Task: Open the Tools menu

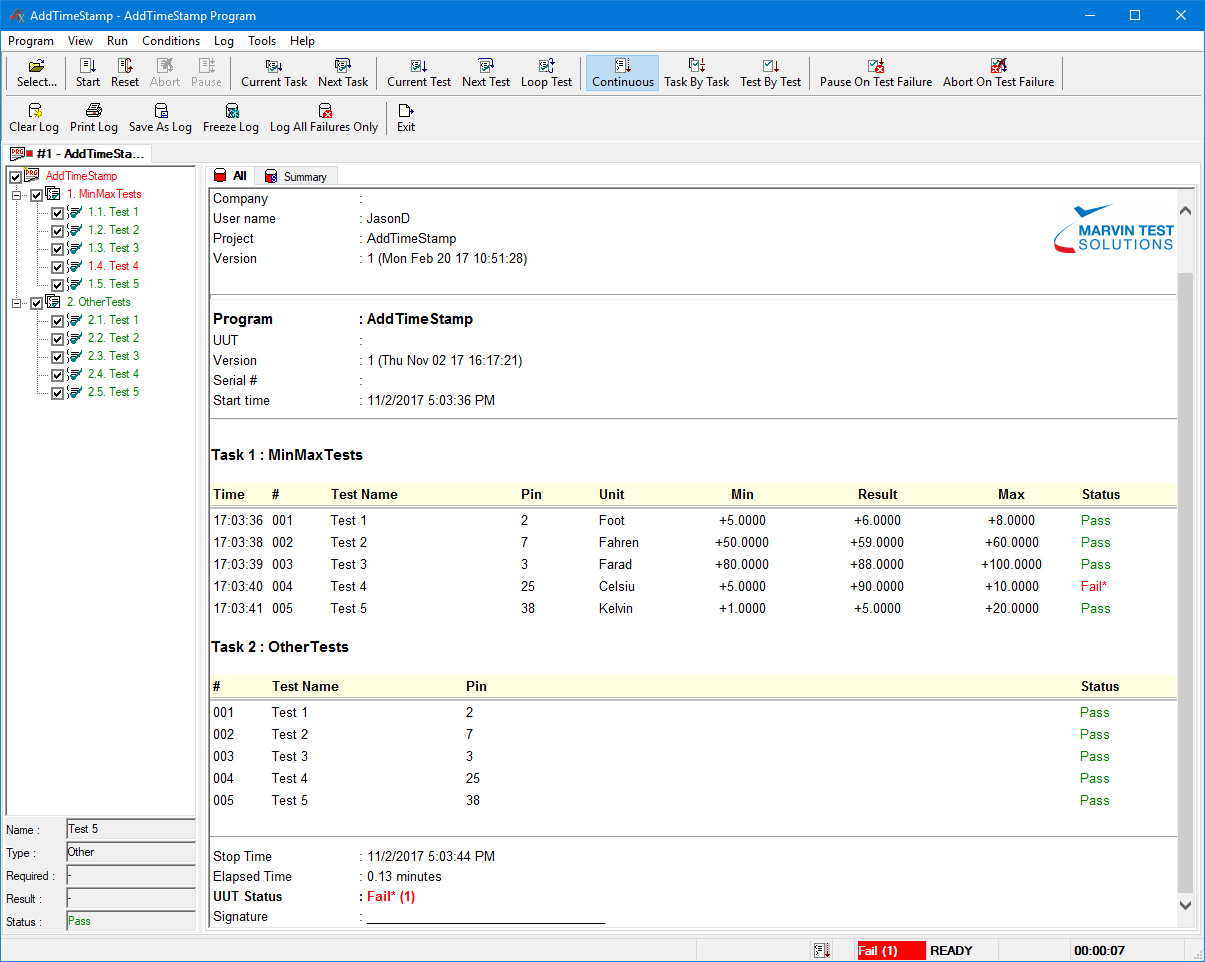Action: [x=262, y=41]
